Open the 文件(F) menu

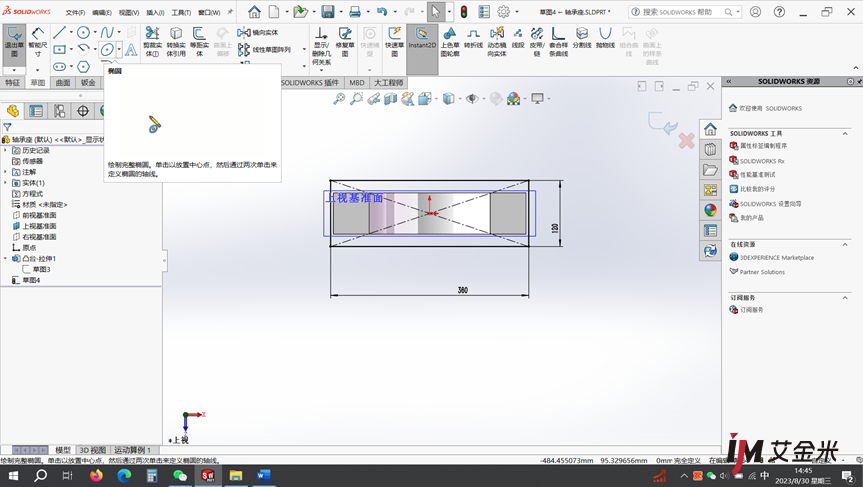point(75,12)
